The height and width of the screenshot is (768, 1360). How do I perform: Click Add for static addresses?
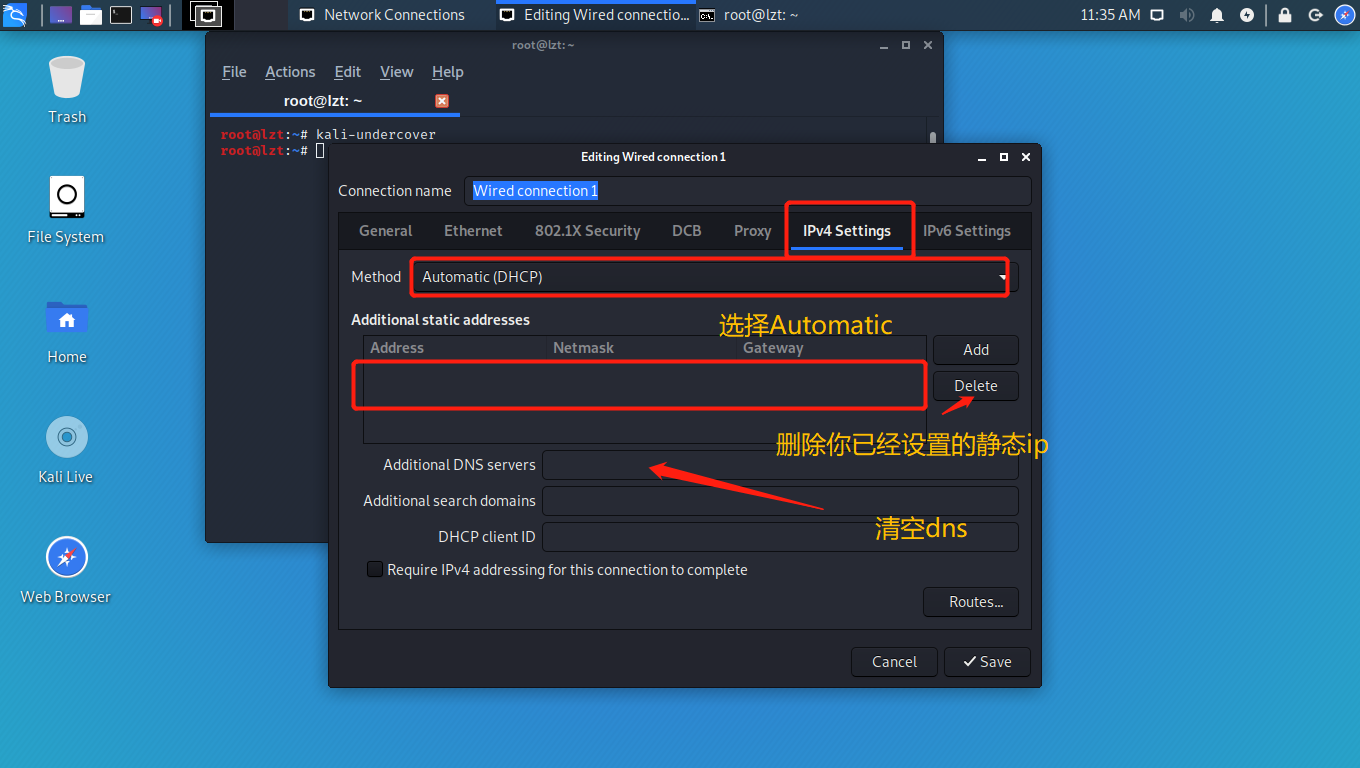976,350
